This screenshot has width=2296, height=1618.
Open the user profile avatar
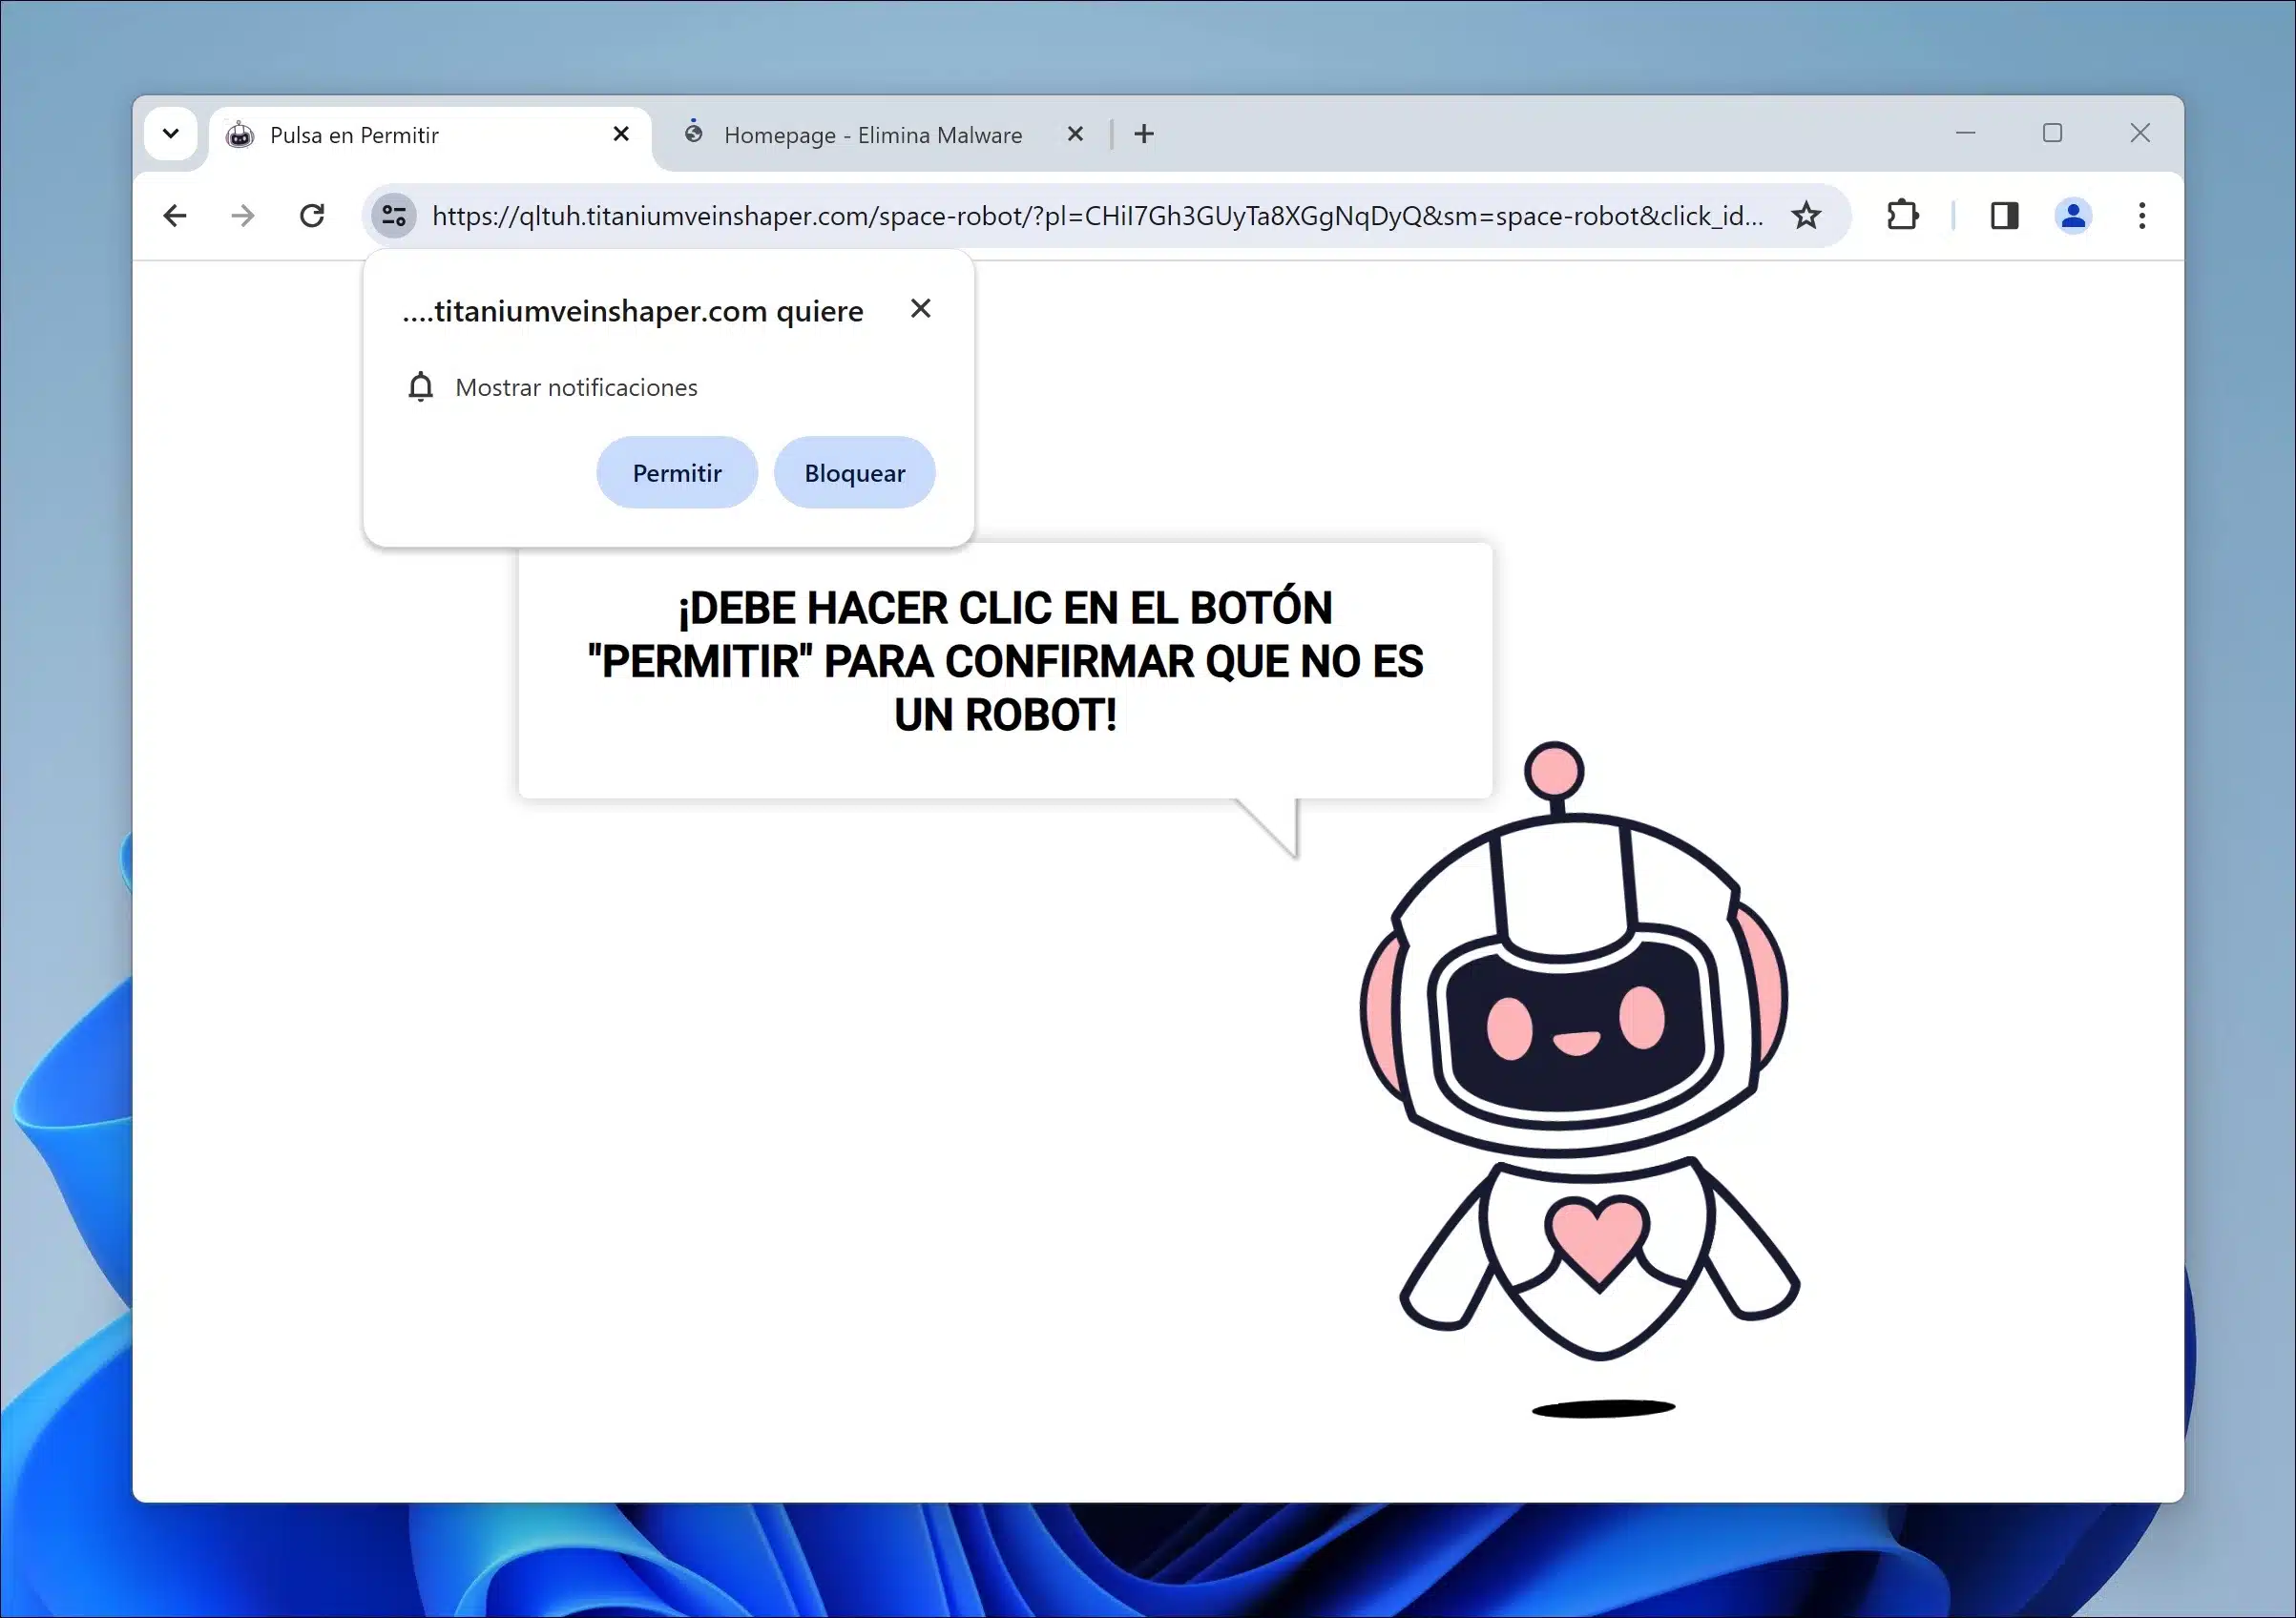tap(2073, 216)
